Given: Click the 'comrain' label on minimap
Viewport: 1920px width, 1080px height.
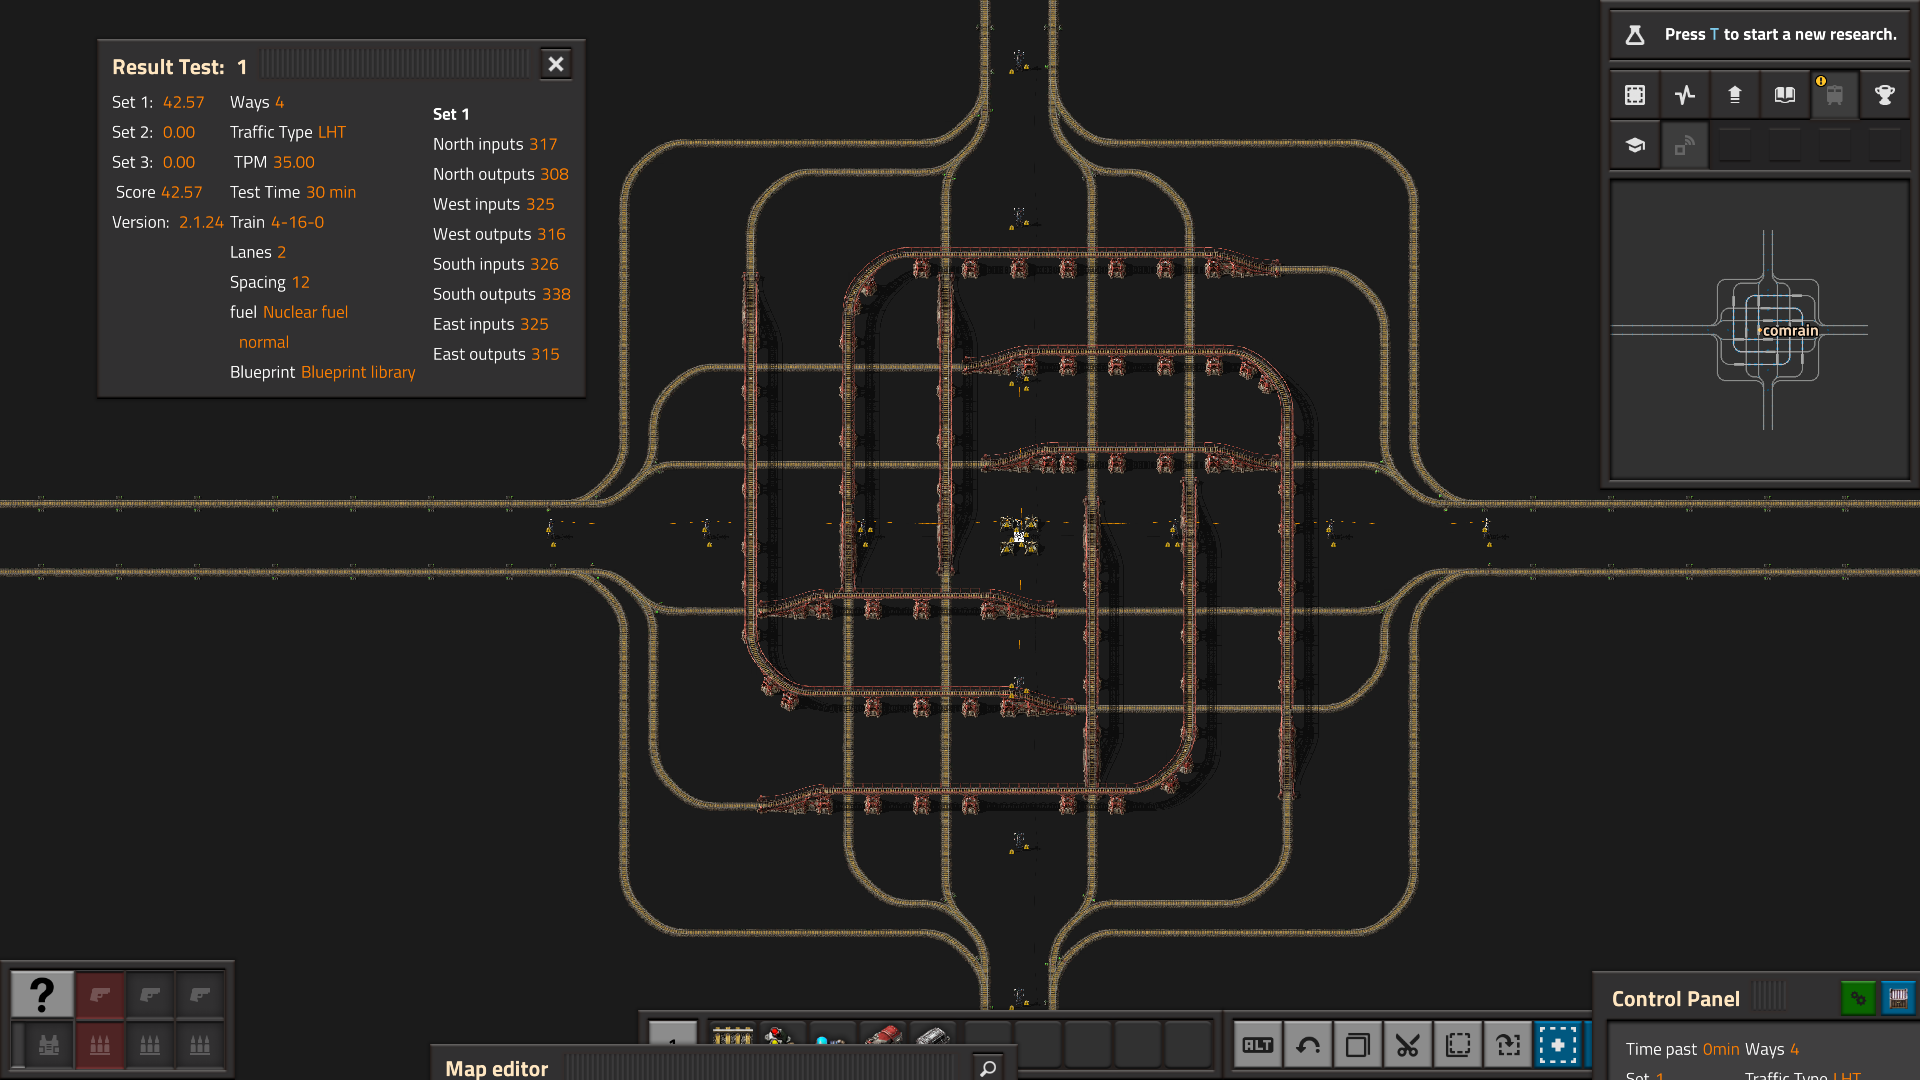Looking at the screenshot, I should point(1790,331).
